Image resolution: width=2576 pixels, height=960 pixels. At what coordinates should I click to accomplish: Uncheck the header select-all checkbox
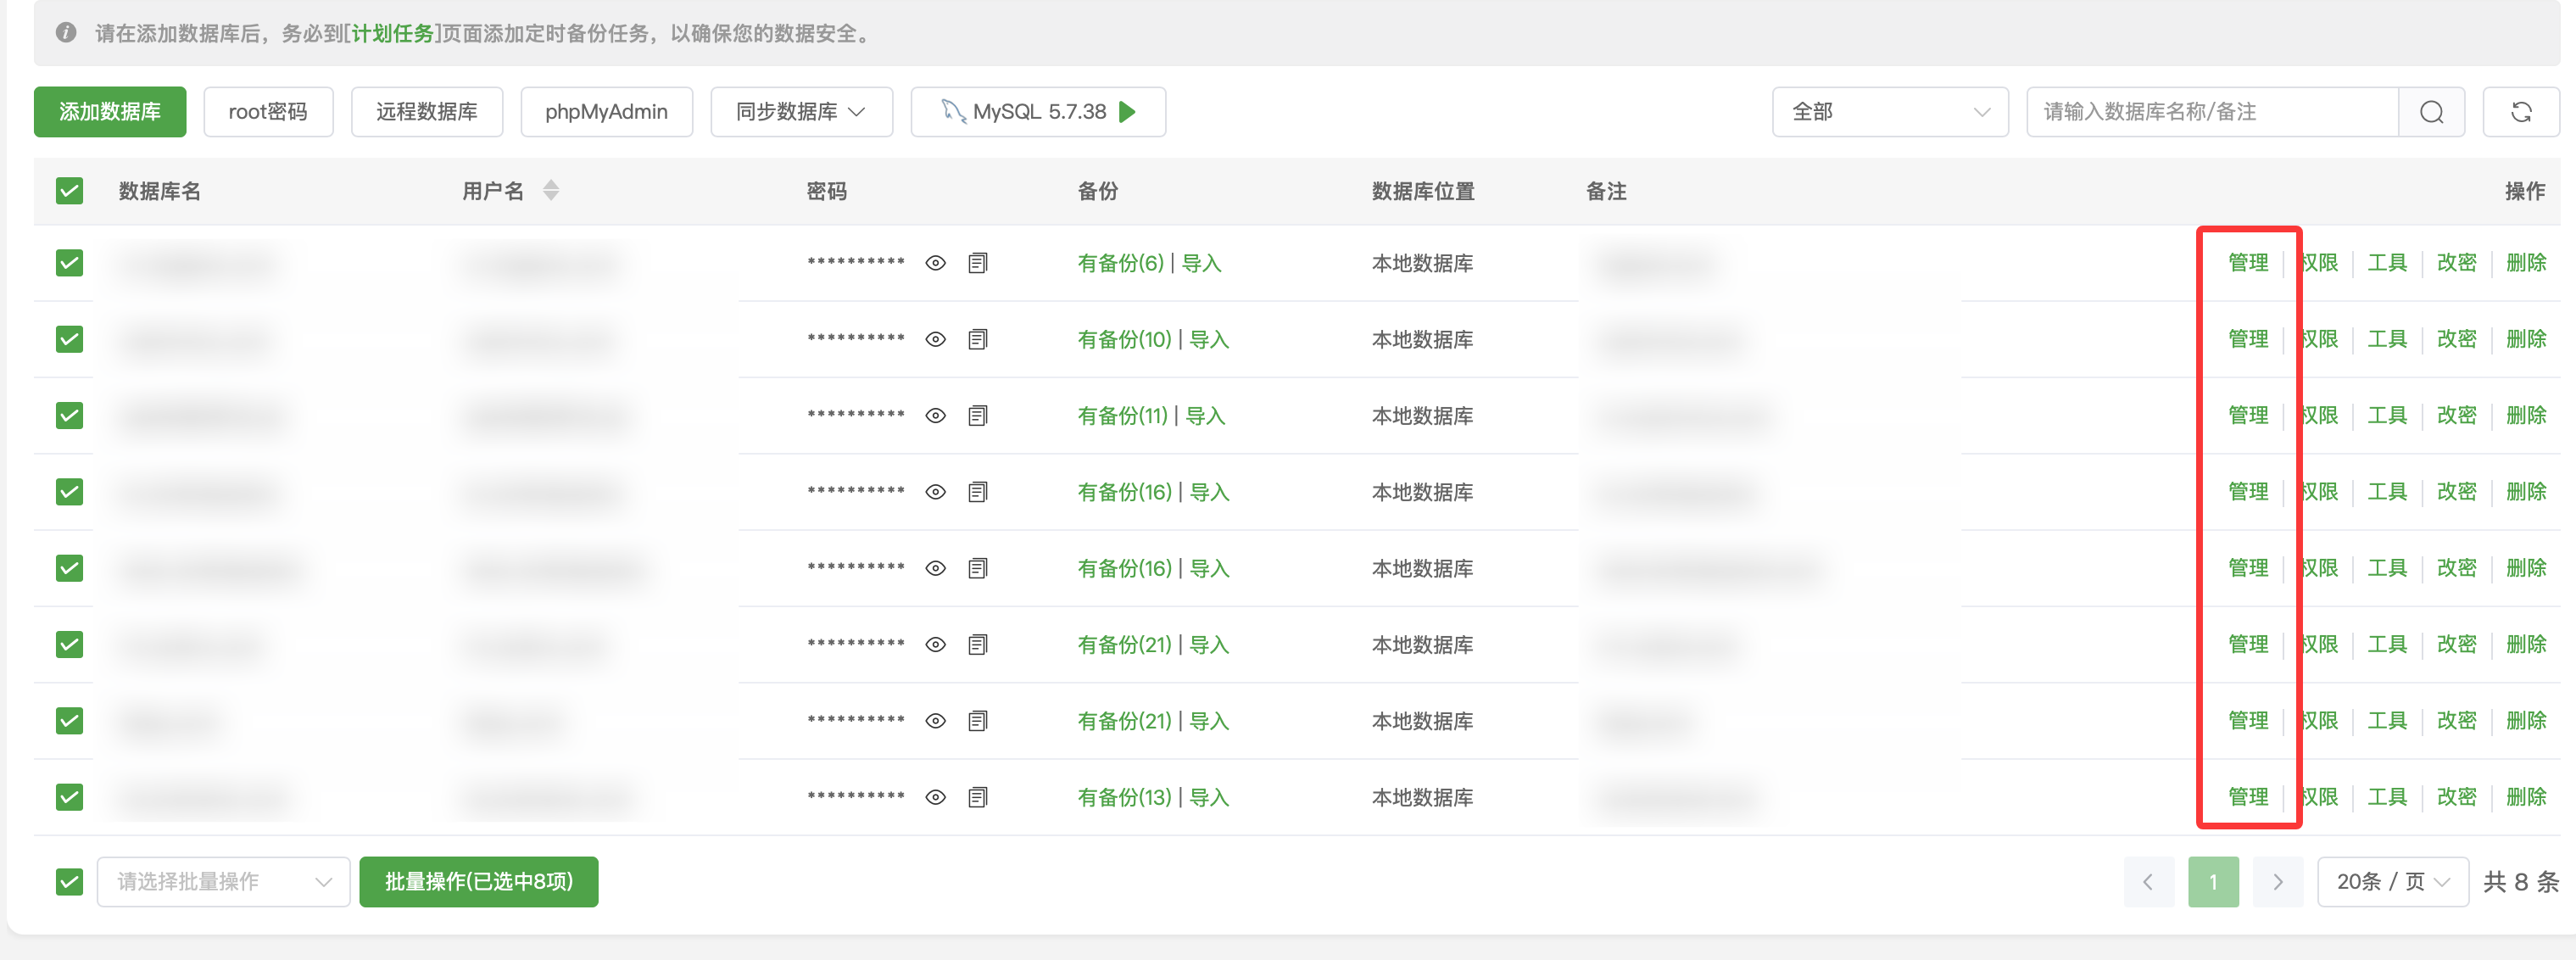tap(69, 190)
